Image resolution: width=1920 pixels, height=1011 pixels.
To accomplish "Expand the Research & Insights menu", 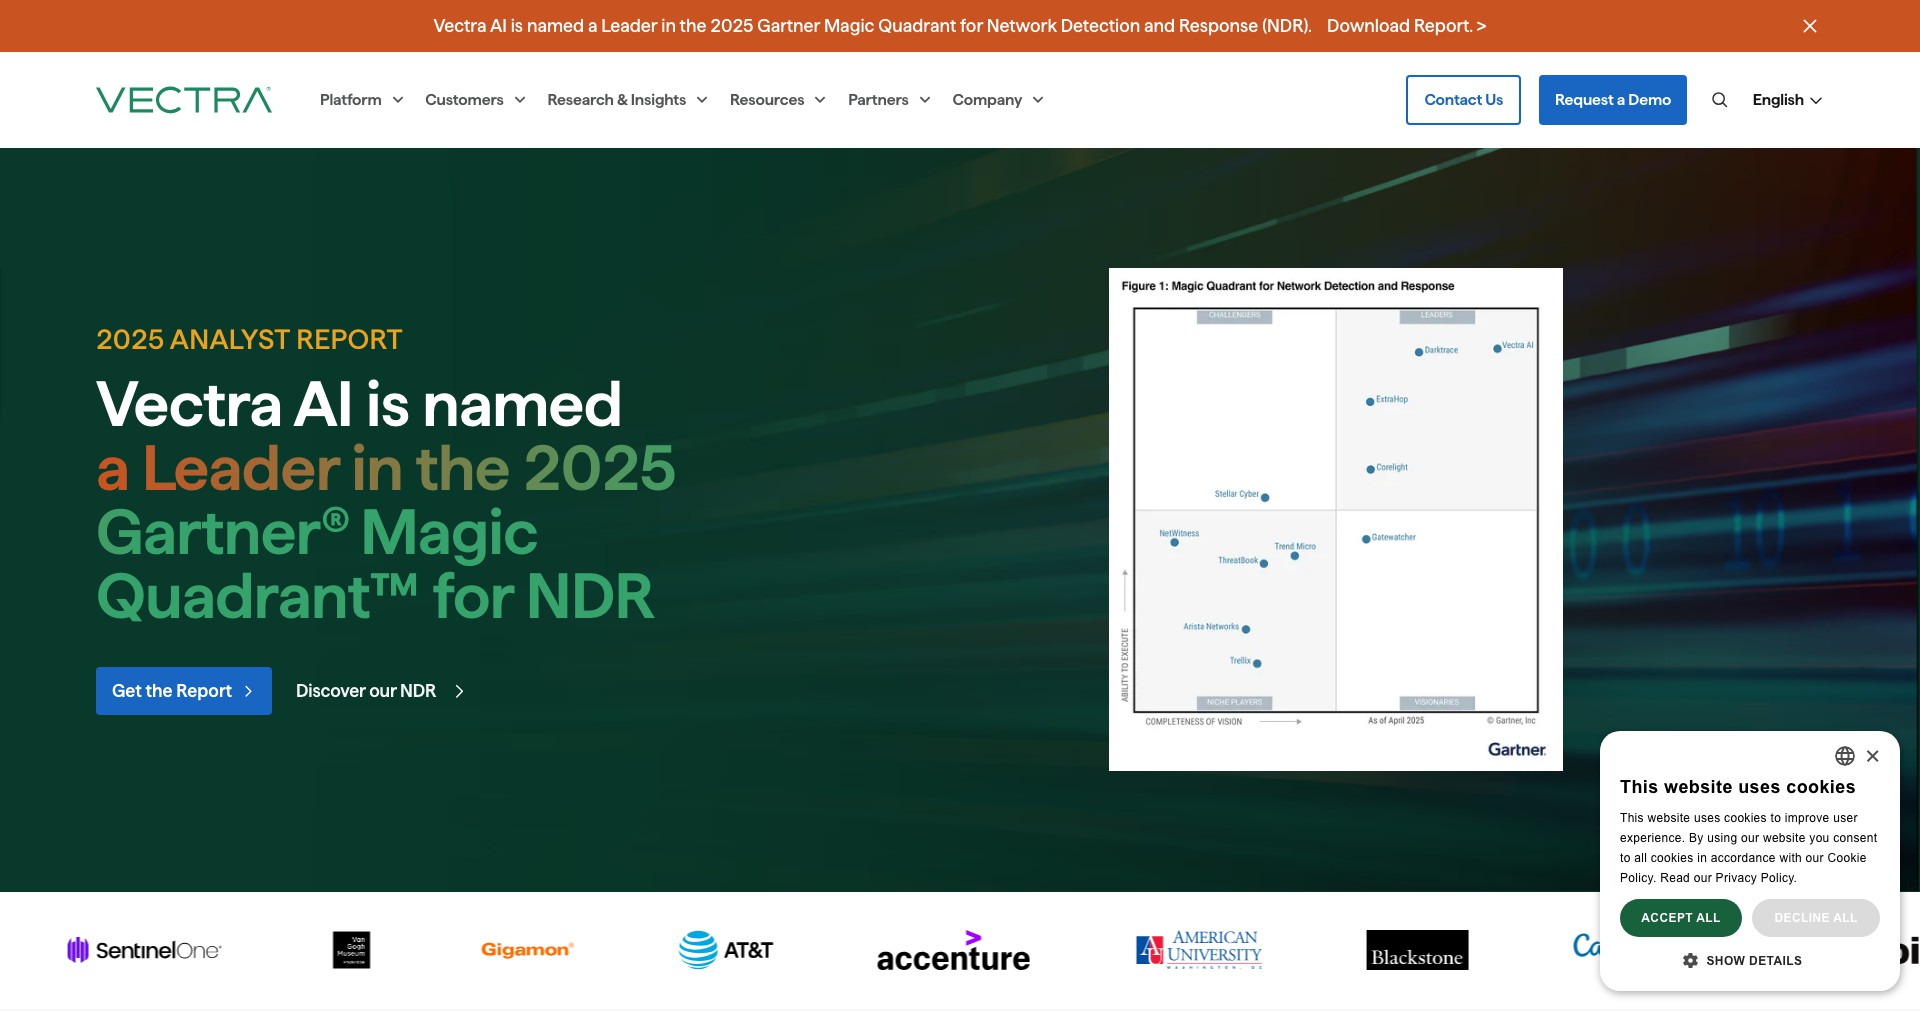I will (627, 100).
